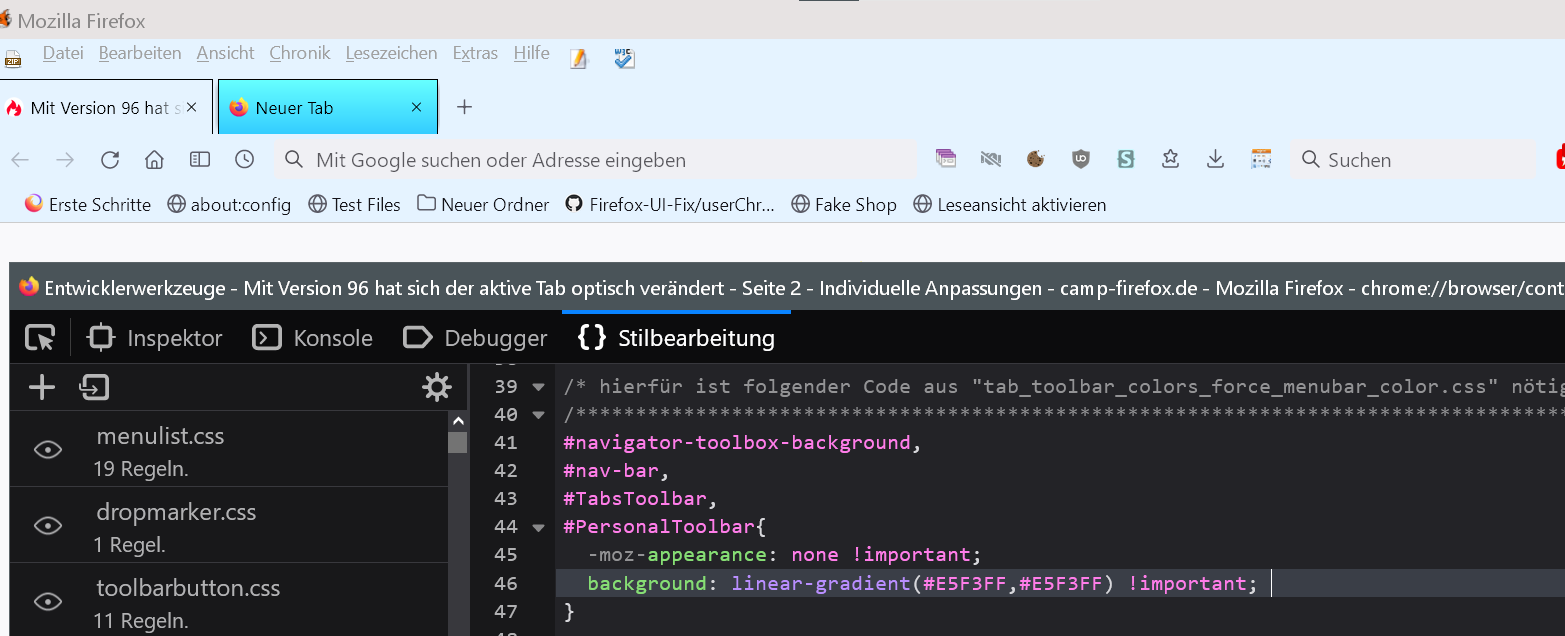Viewport: 1565px width, 636px height.
Task: Create a new stylesheet with plus icon
Action: [x=42, y=388]
